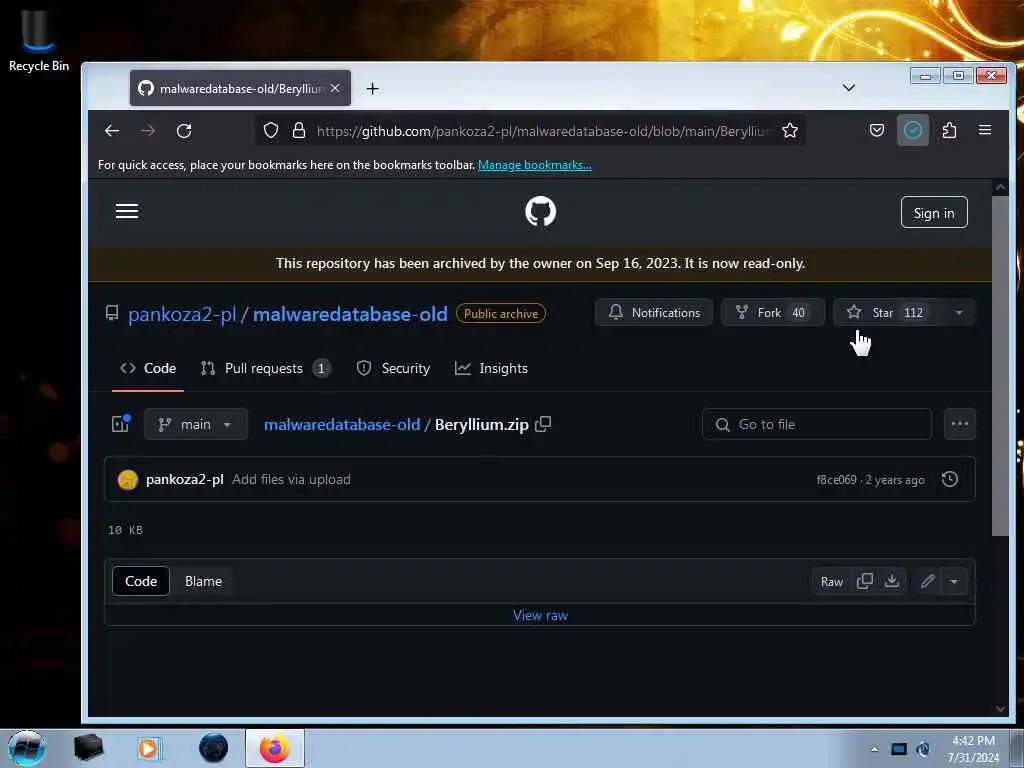
Task: Copy the Beryllium.zip file path
Action: [x=543, y=424]
